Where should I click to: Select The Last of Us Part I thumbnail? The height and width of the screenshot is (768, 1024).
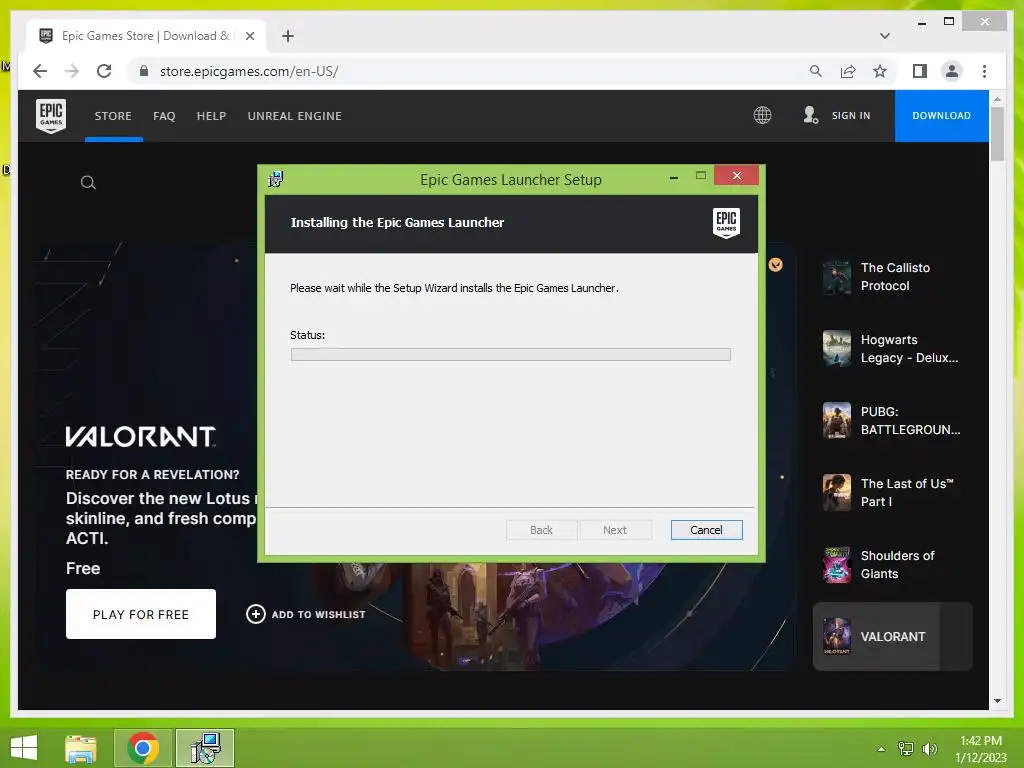(837, 492)
